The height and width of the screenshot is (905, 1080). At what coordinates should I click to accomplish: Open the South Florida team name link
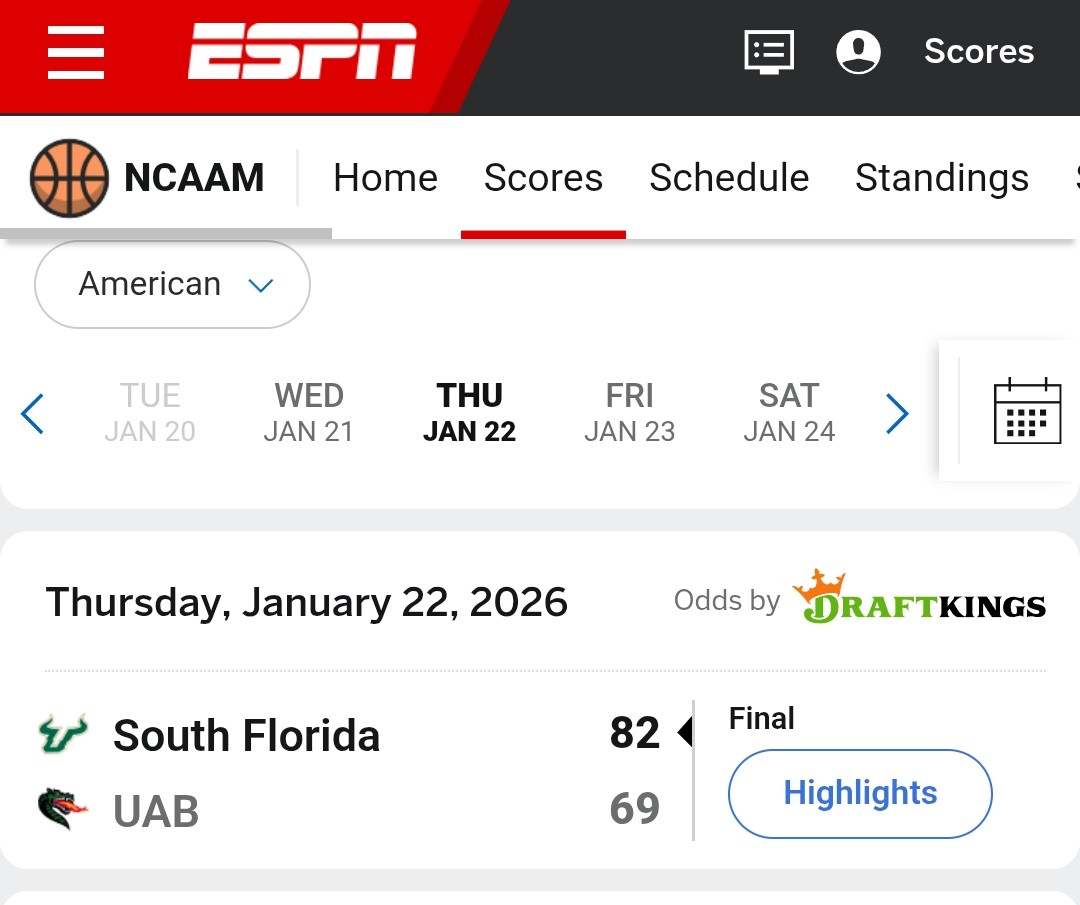click(246, 736)
